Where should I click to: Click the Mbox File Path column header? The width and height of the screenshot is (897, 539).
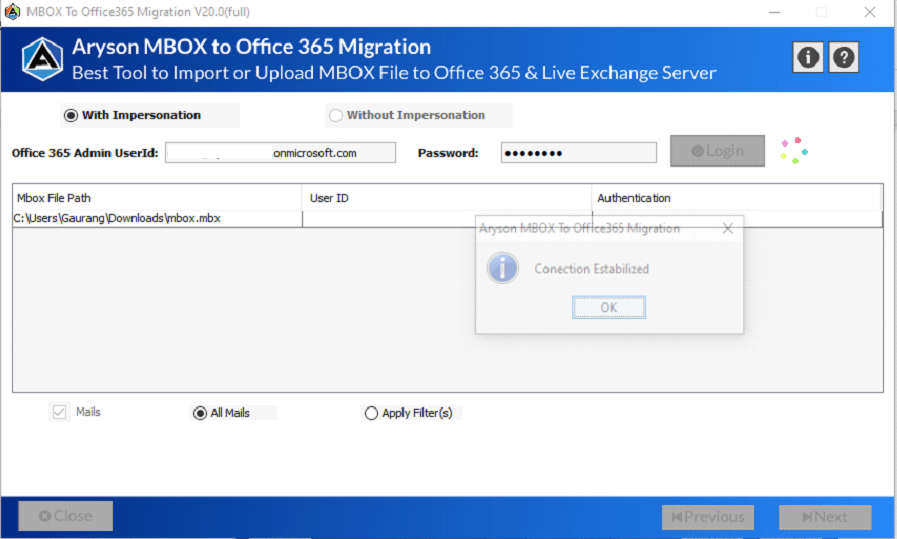tap(157, 198)
